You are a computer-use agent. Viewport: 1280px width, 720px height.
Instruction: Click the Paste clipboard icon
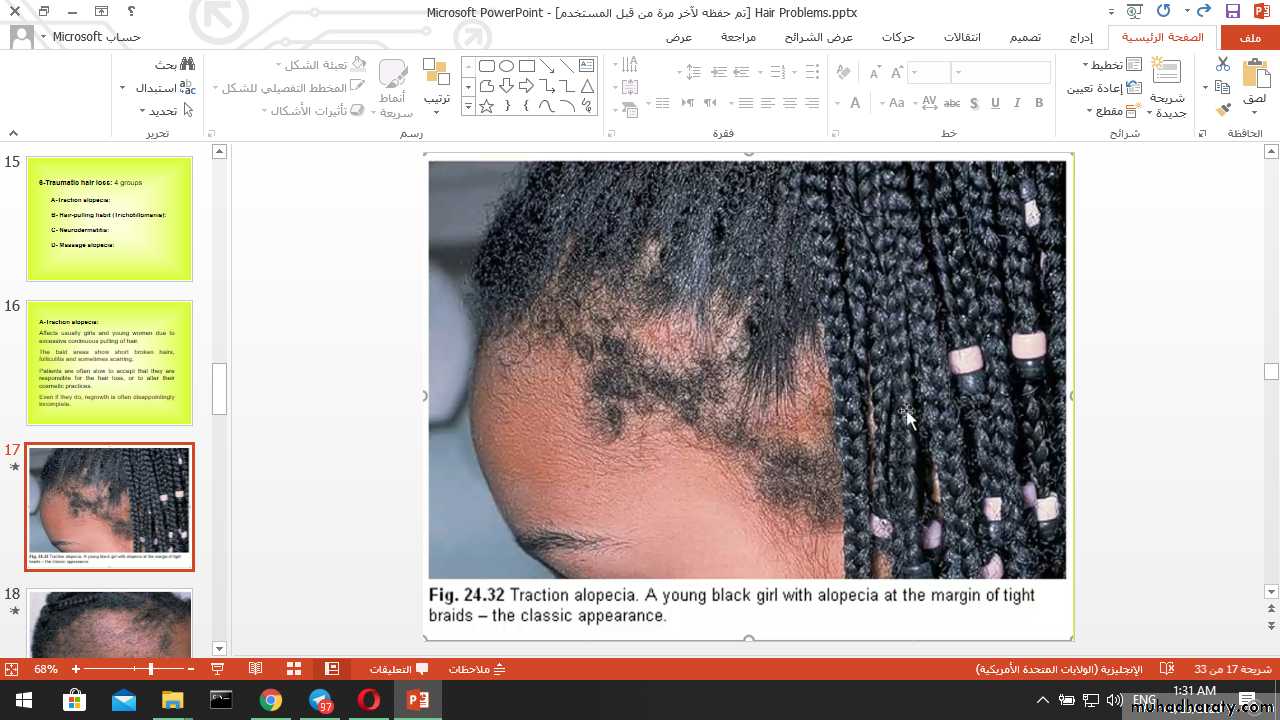1255,76
